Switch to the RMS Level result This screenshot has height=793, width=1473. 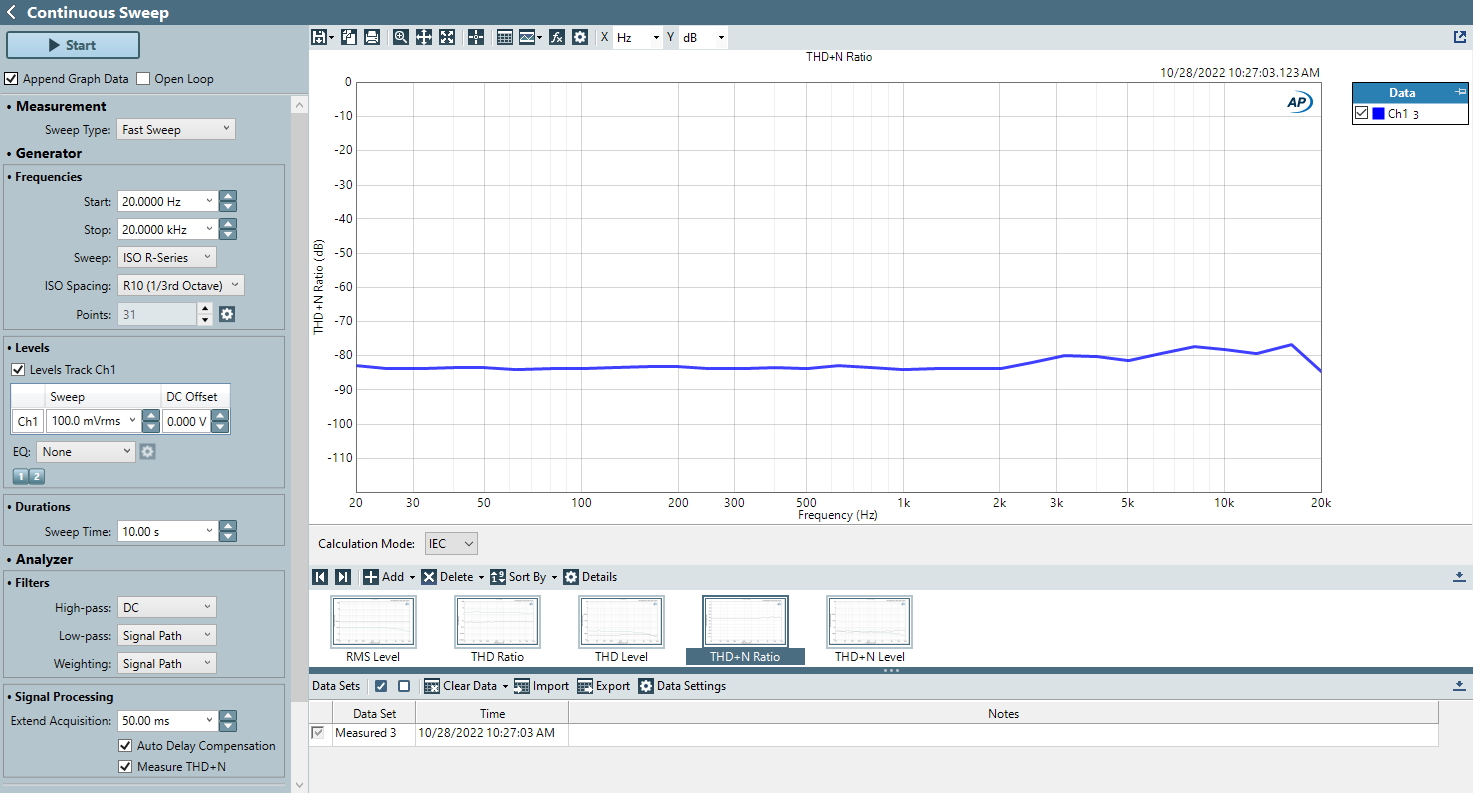(x=373, y=623)
